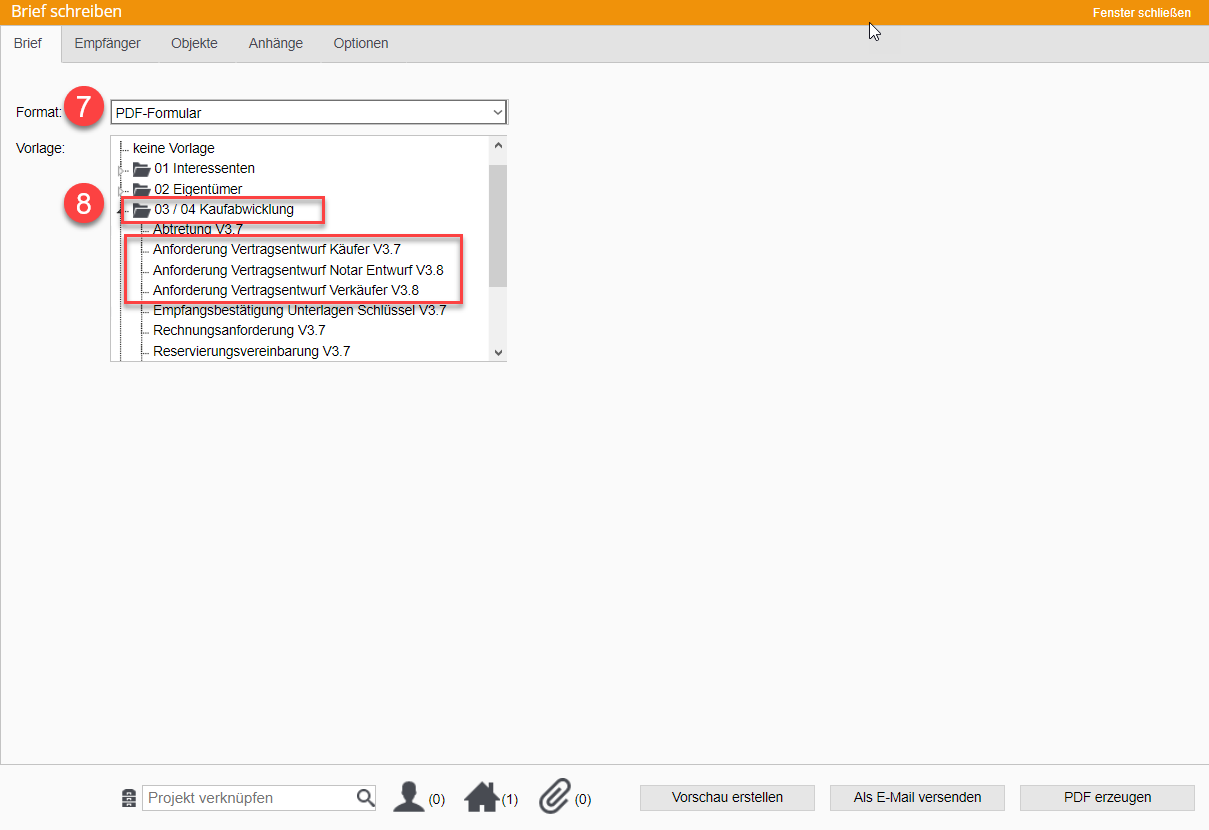Expand the 02 Eigentümer tree node arrow

pos(120,190)
